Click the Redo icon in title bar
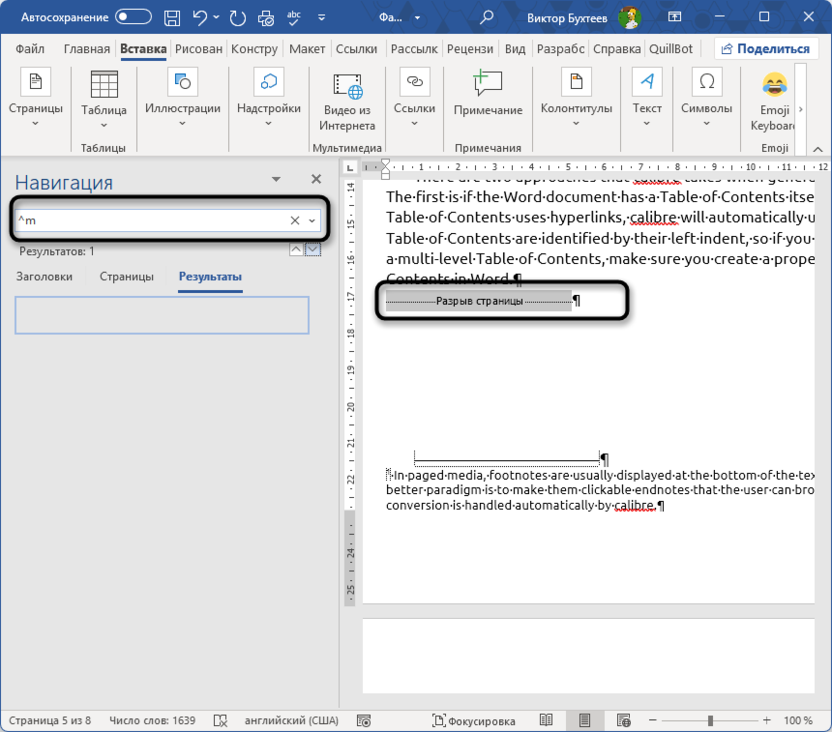832x732 pixels. click(237, 18)
